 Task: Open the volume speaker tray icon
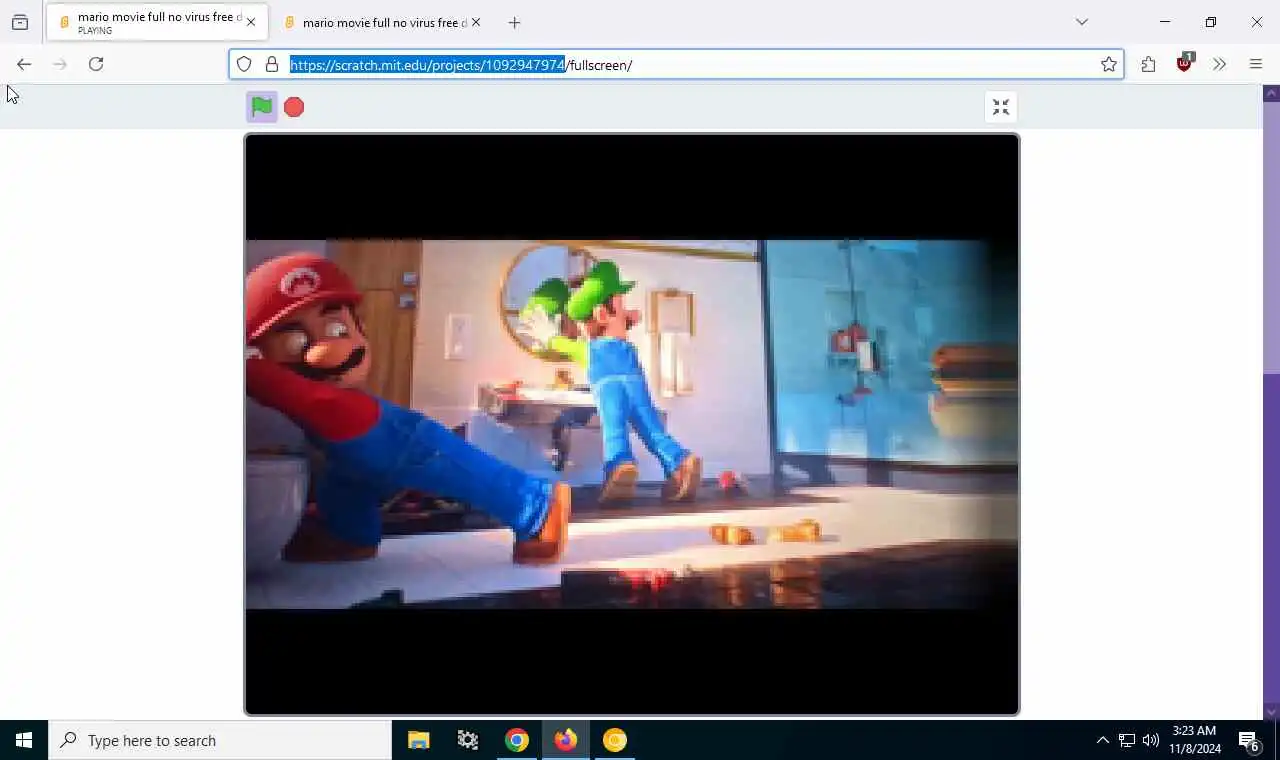pyautogui.click(x=1151, y=740)
